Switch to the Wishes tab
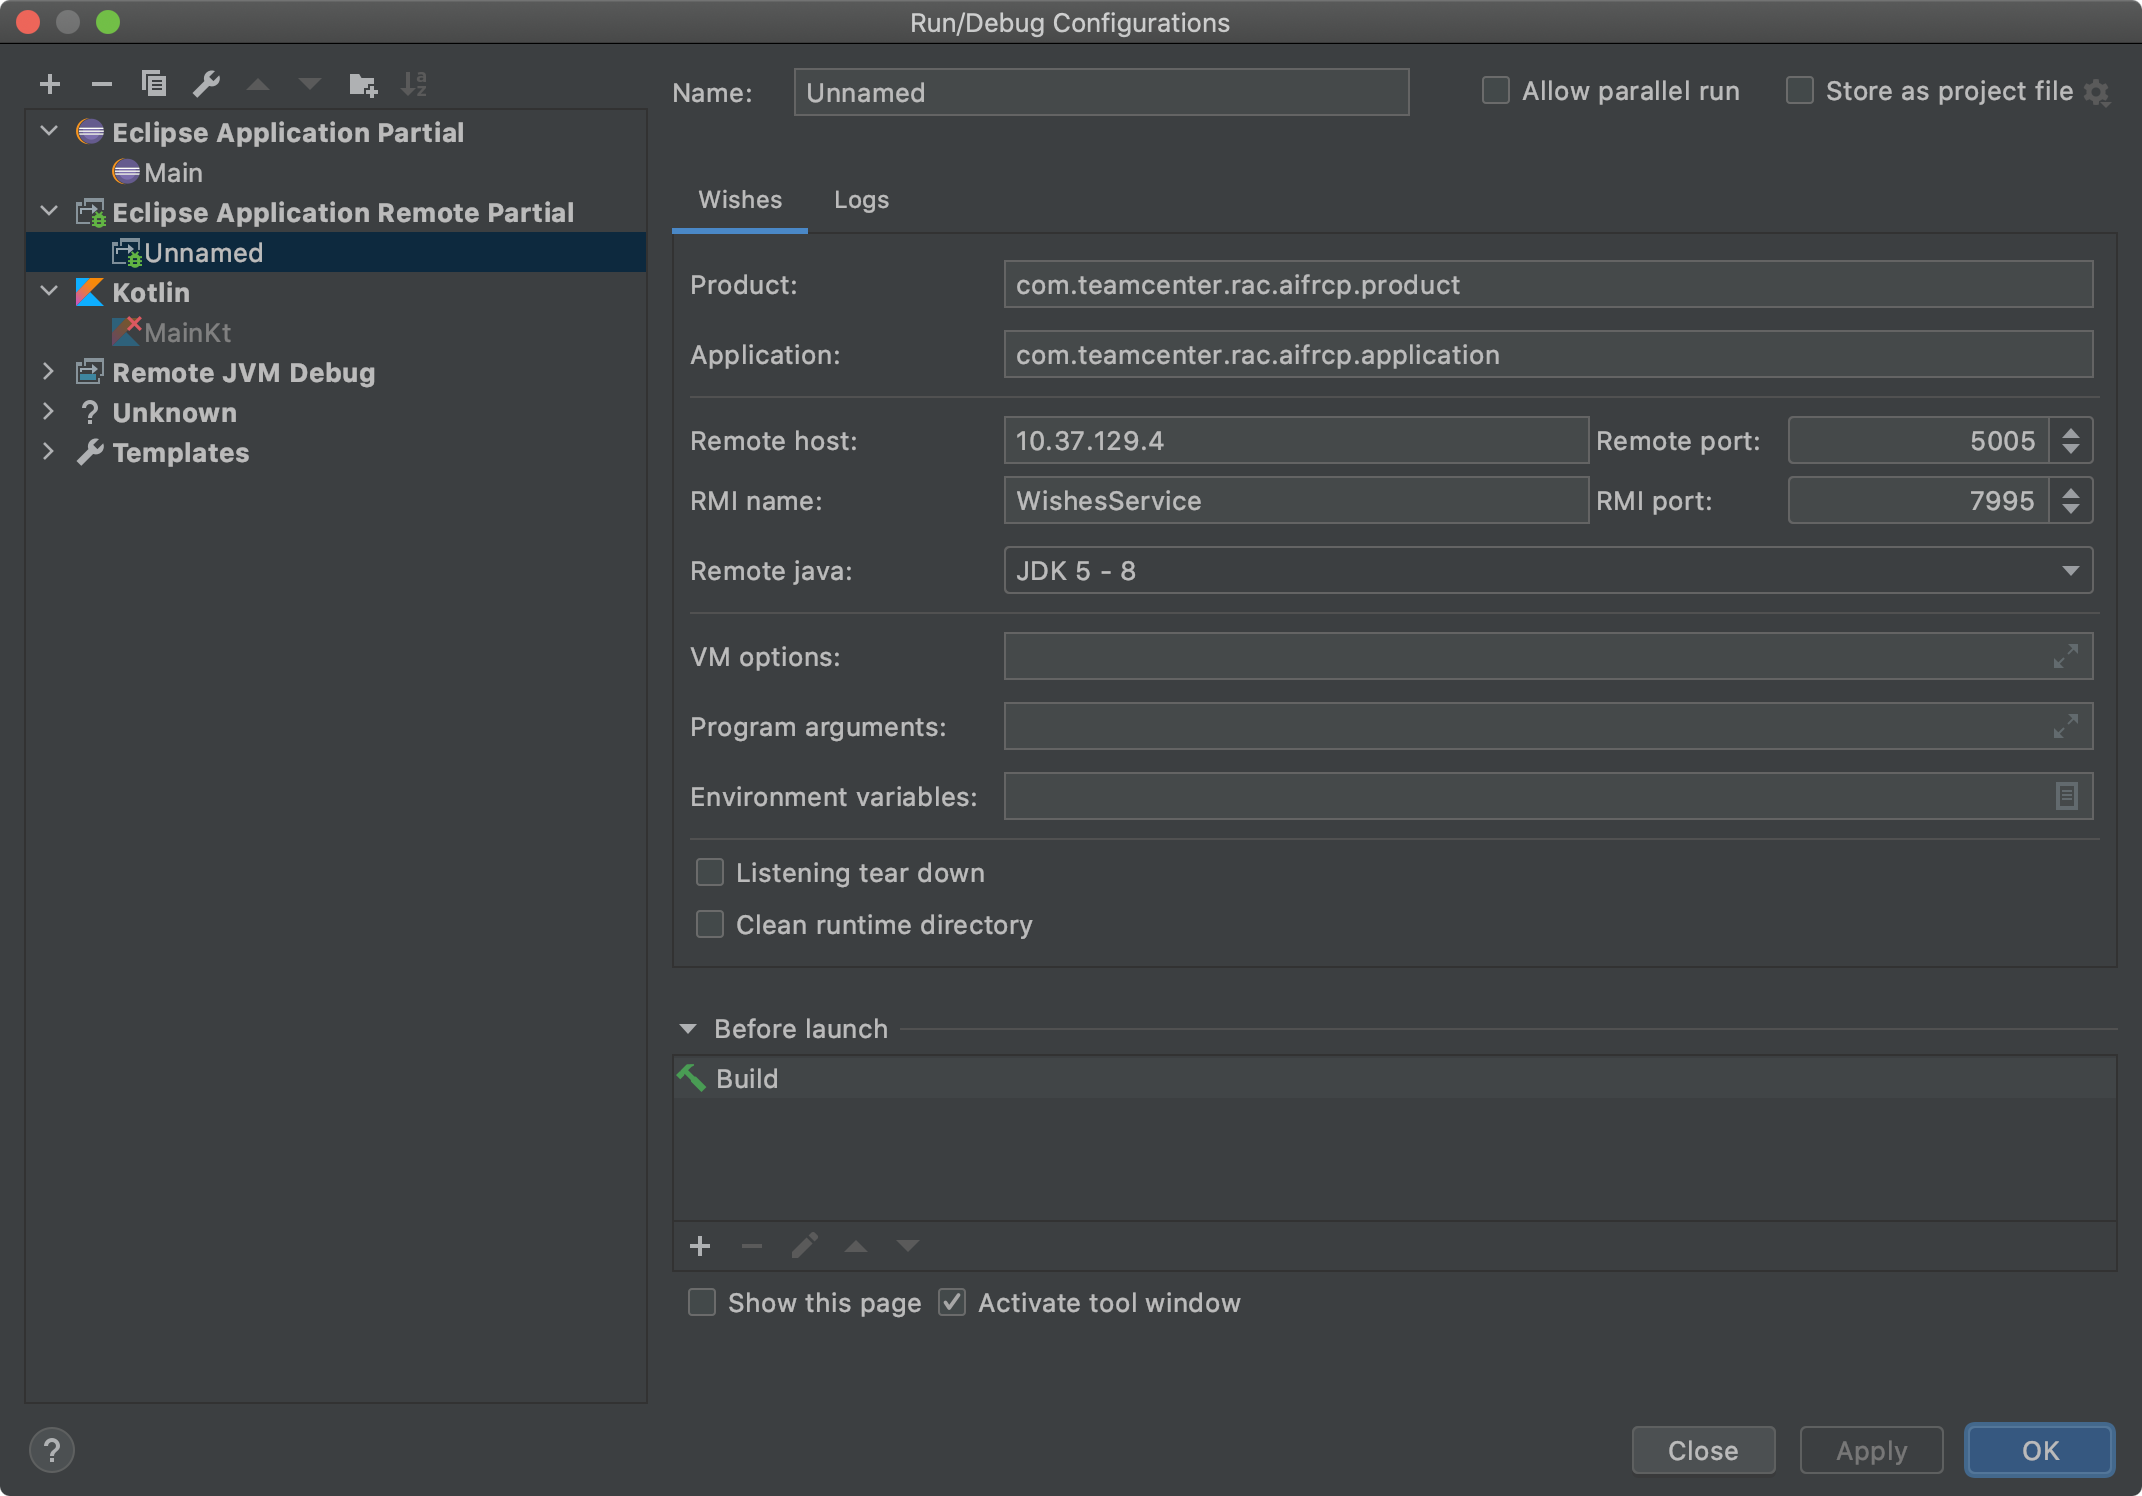 click(x=740, y=200)
